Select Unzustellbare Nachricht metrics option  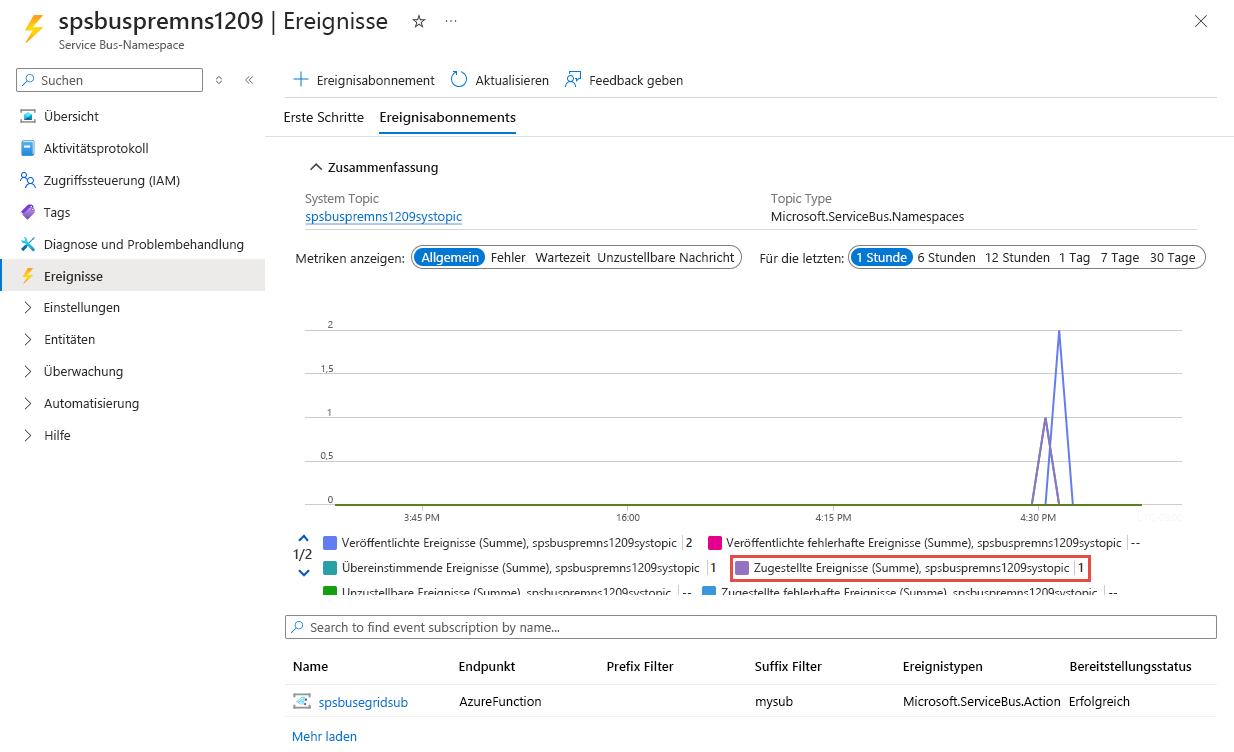(666, 257)
